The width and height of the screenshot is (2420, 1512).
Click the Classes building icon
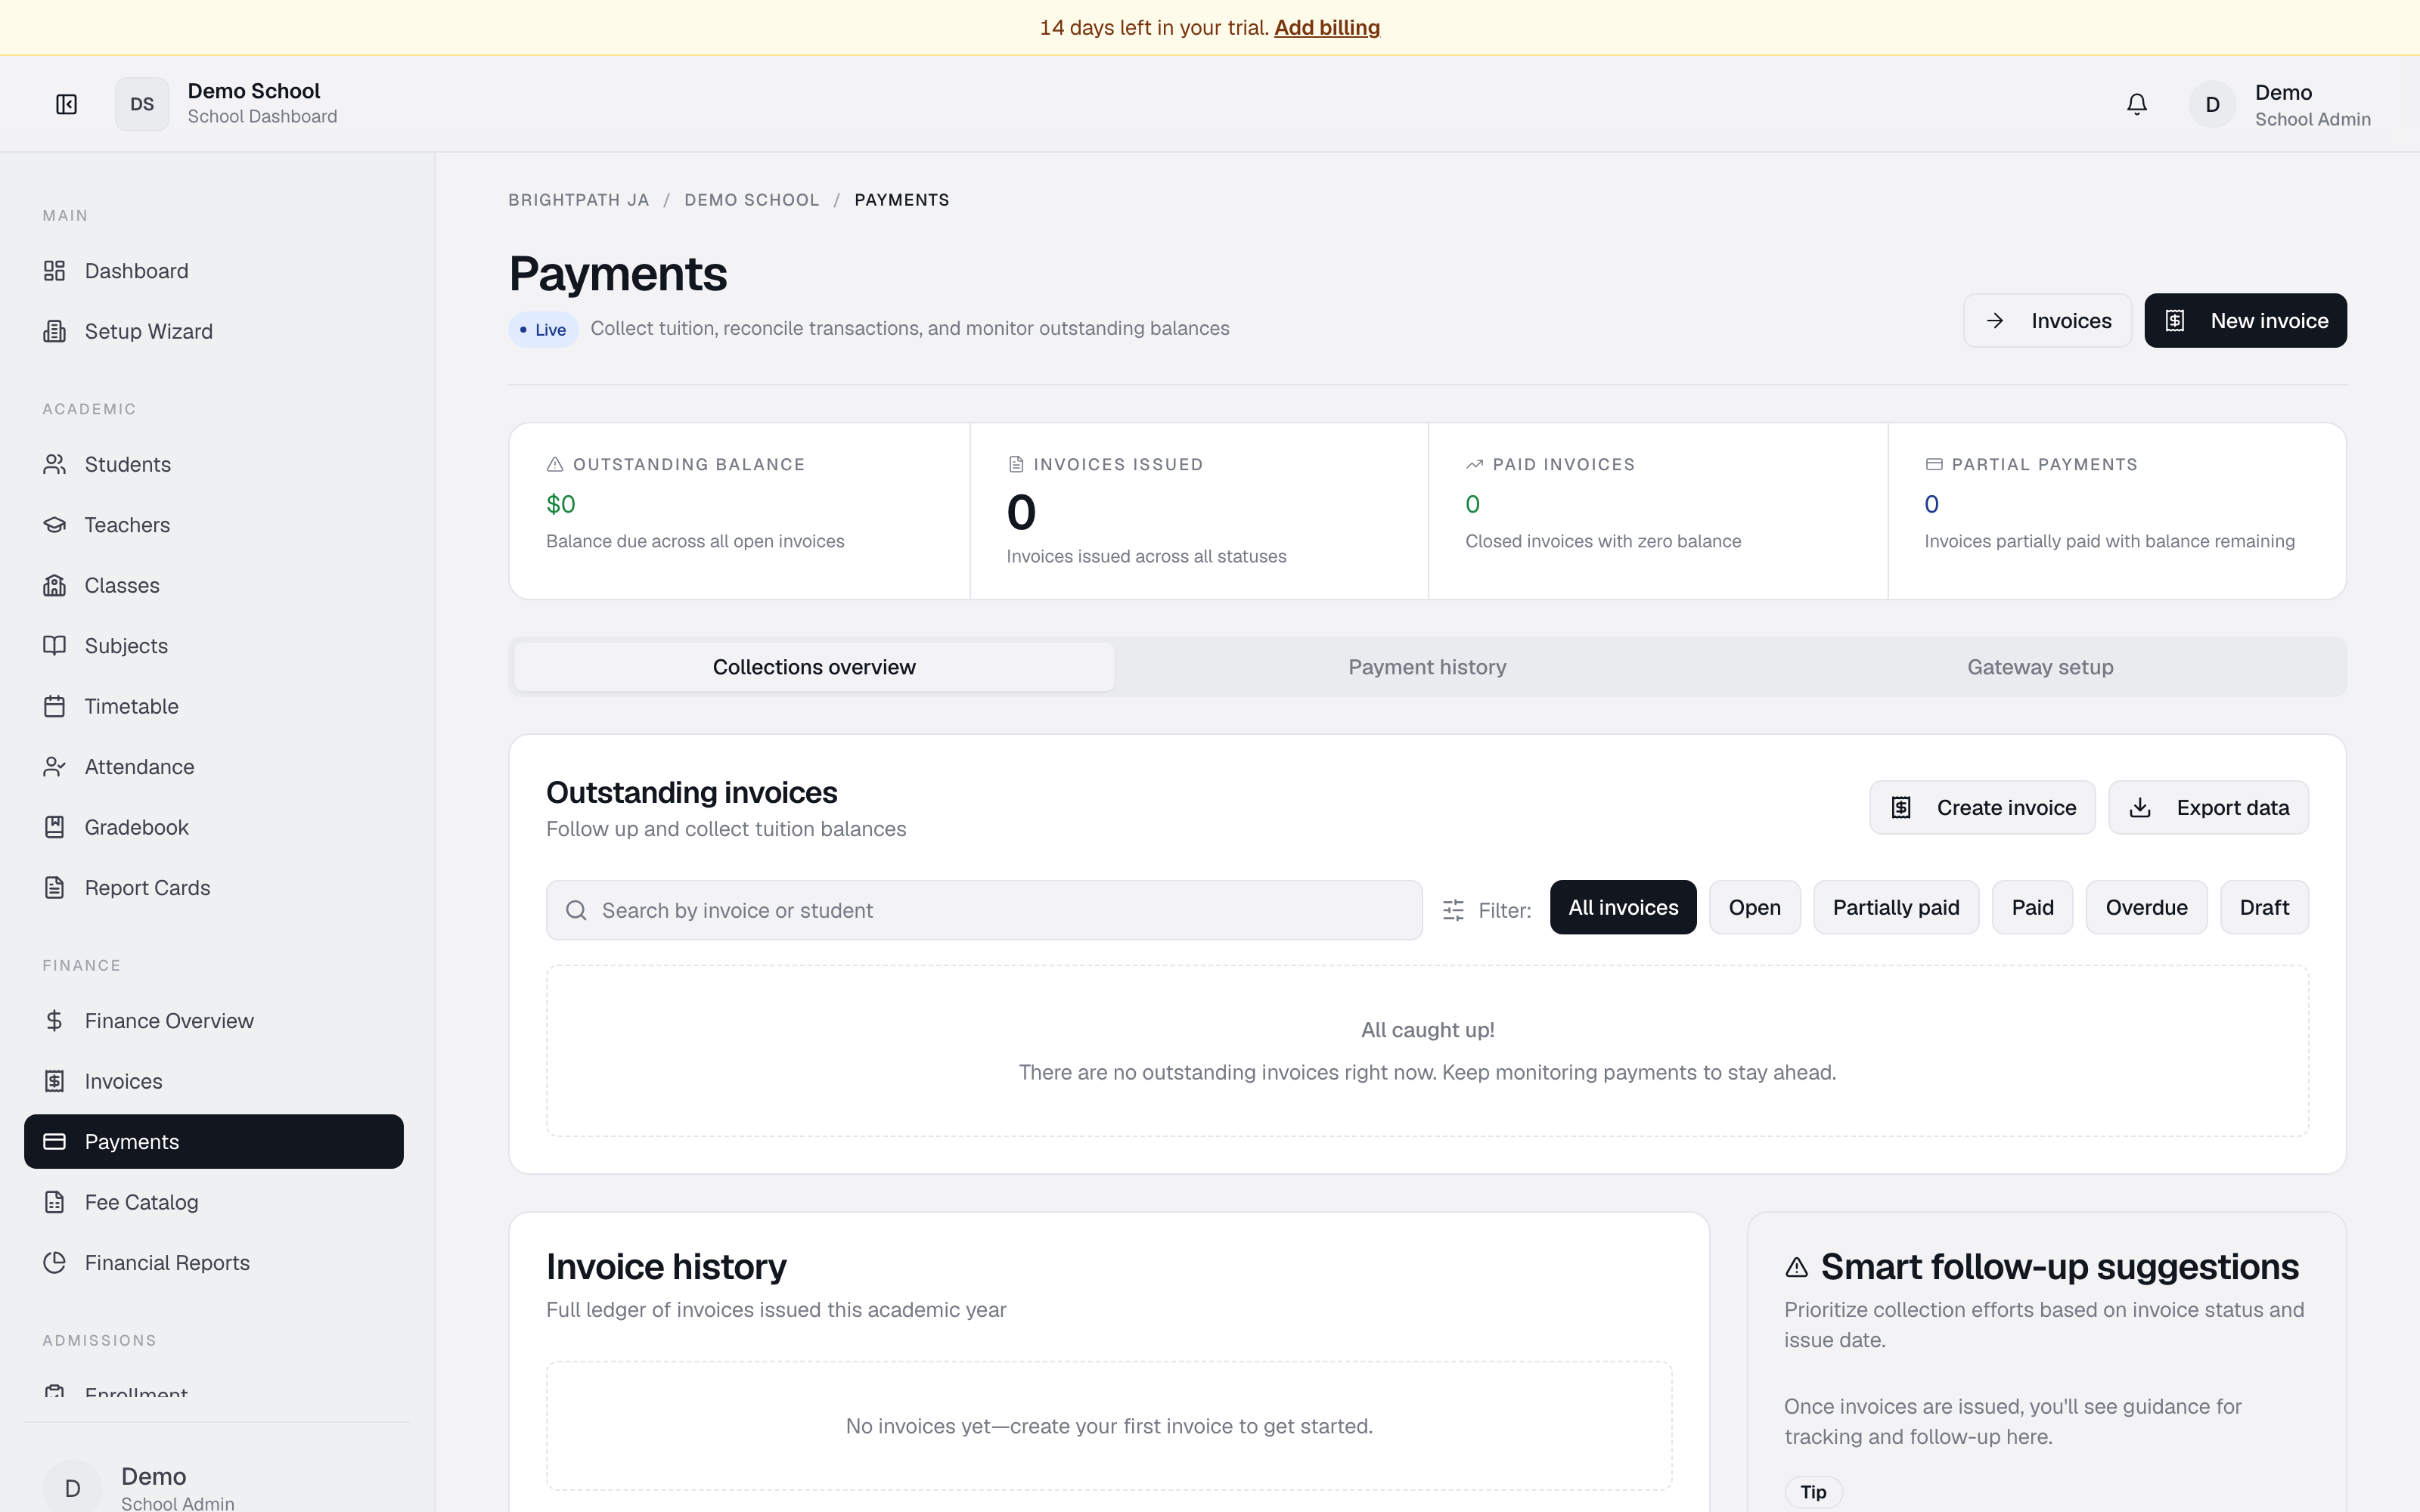pos(55,585)
